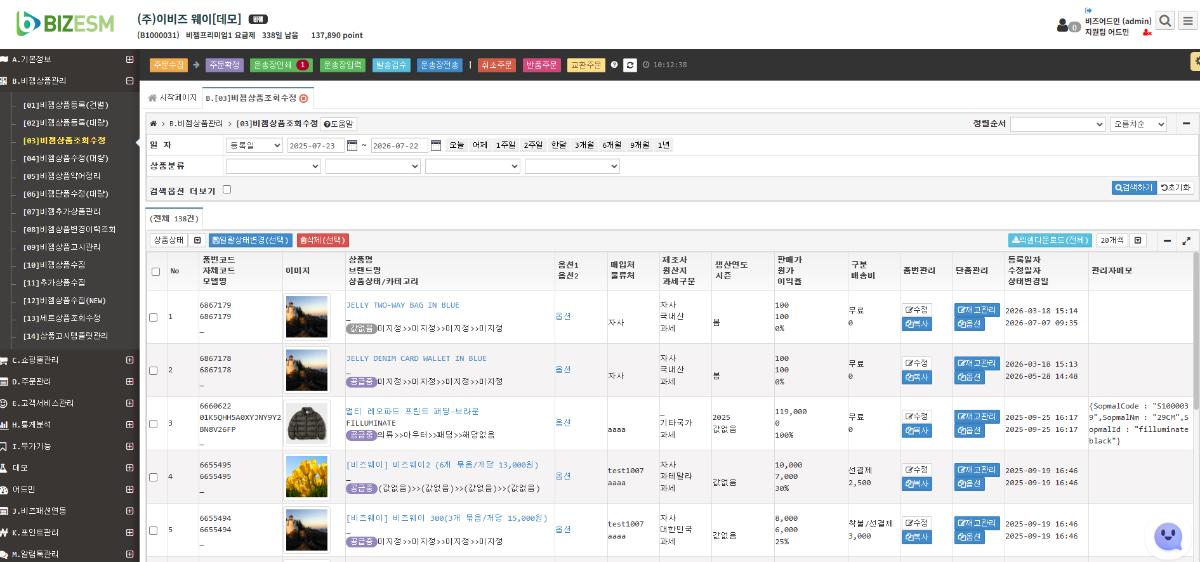Viewport: 1200px width, 562px height.
Task: Click the 엑셀다운로드(전체) button
Action: [1049, 240]
